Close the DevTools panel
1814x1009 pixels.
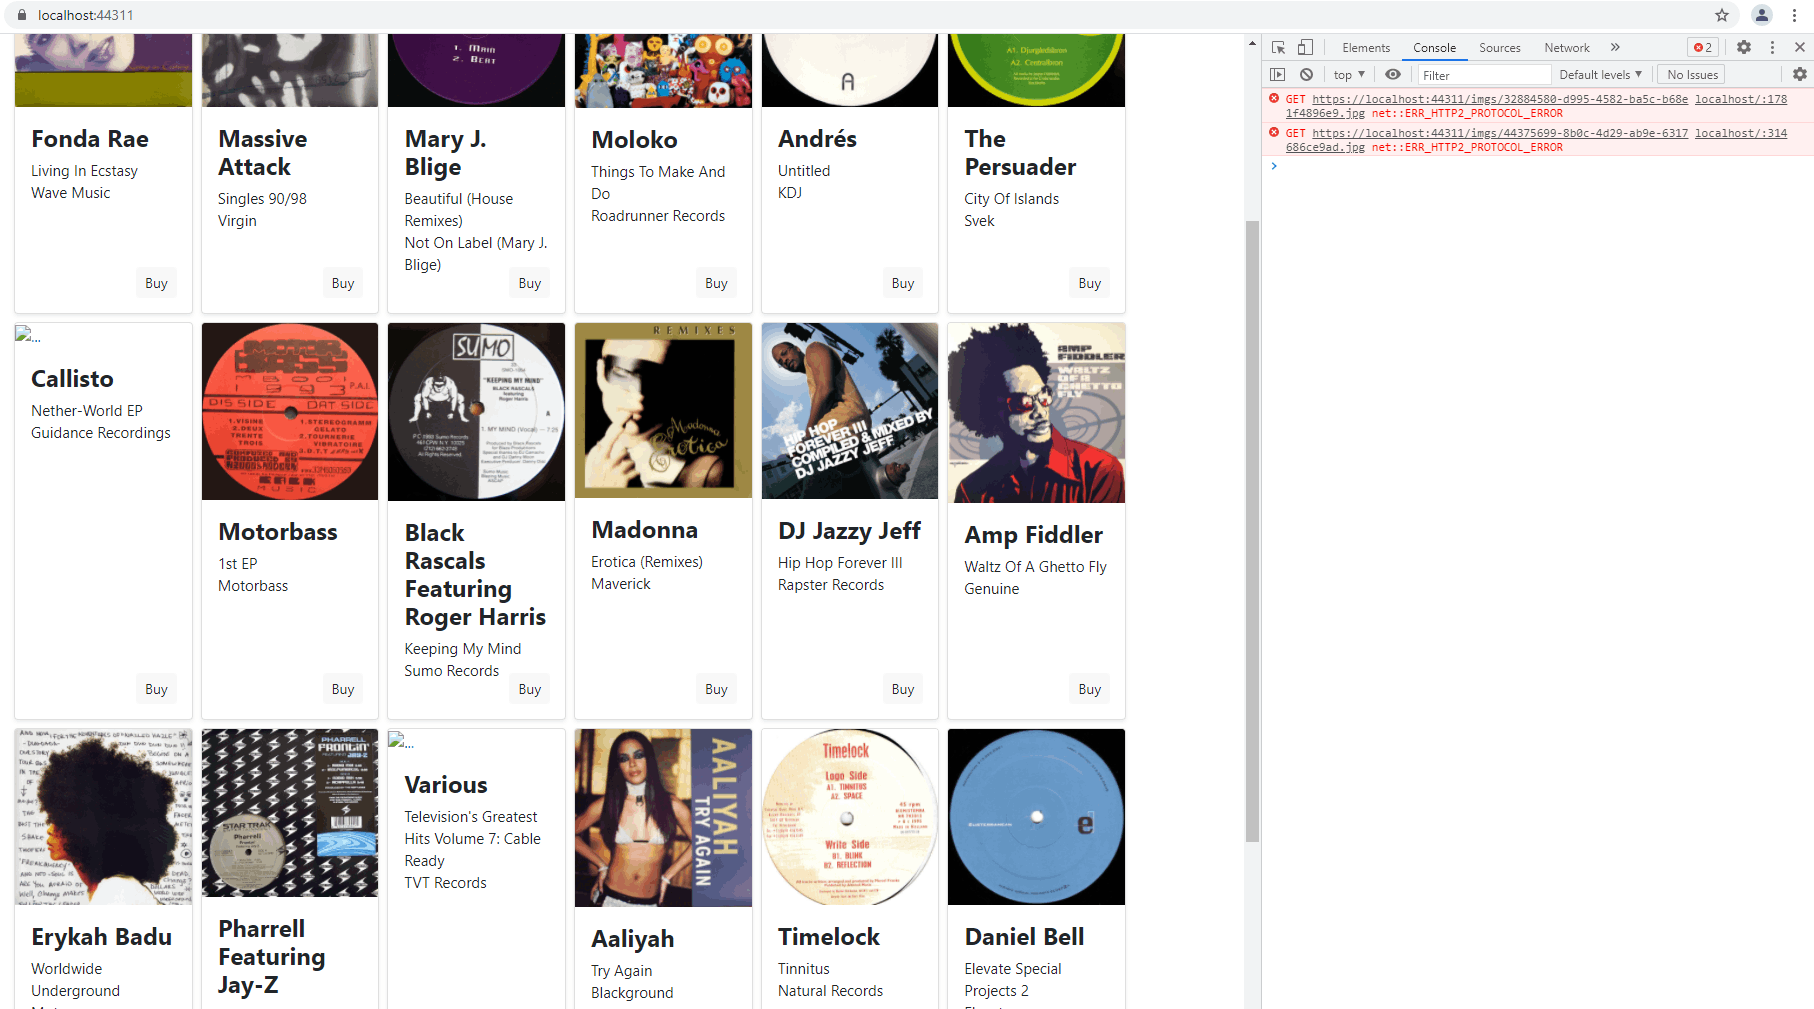coord(1800,47)
